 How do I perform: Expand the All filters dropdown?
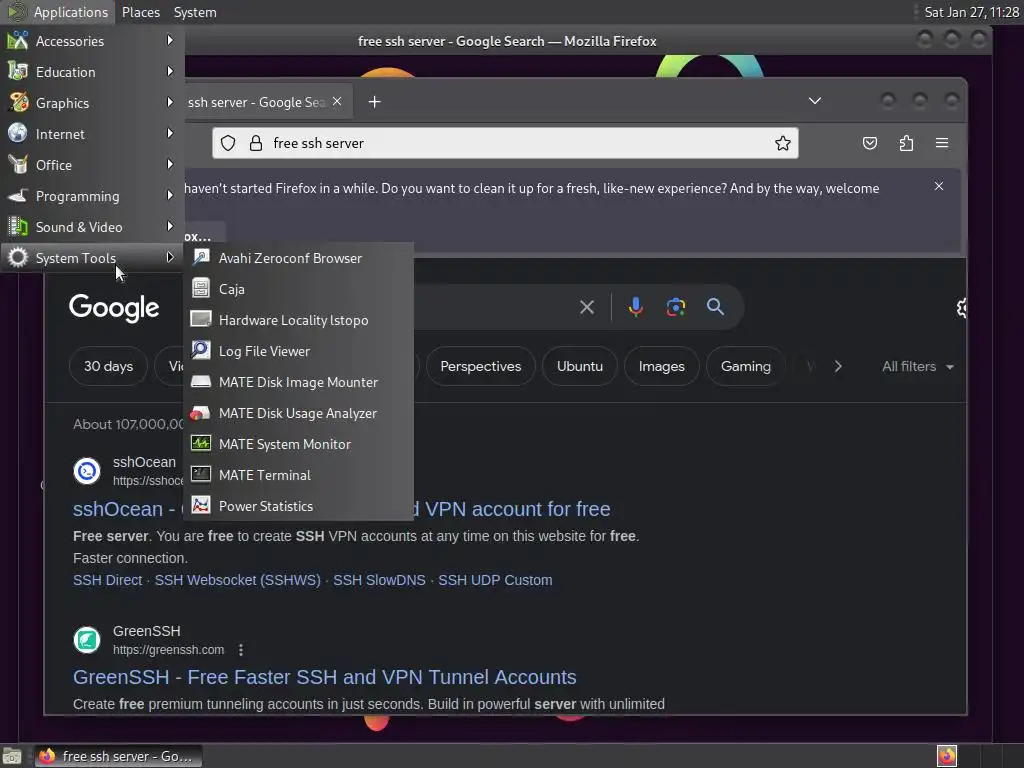pyautogui.click(x=918, y=366)
